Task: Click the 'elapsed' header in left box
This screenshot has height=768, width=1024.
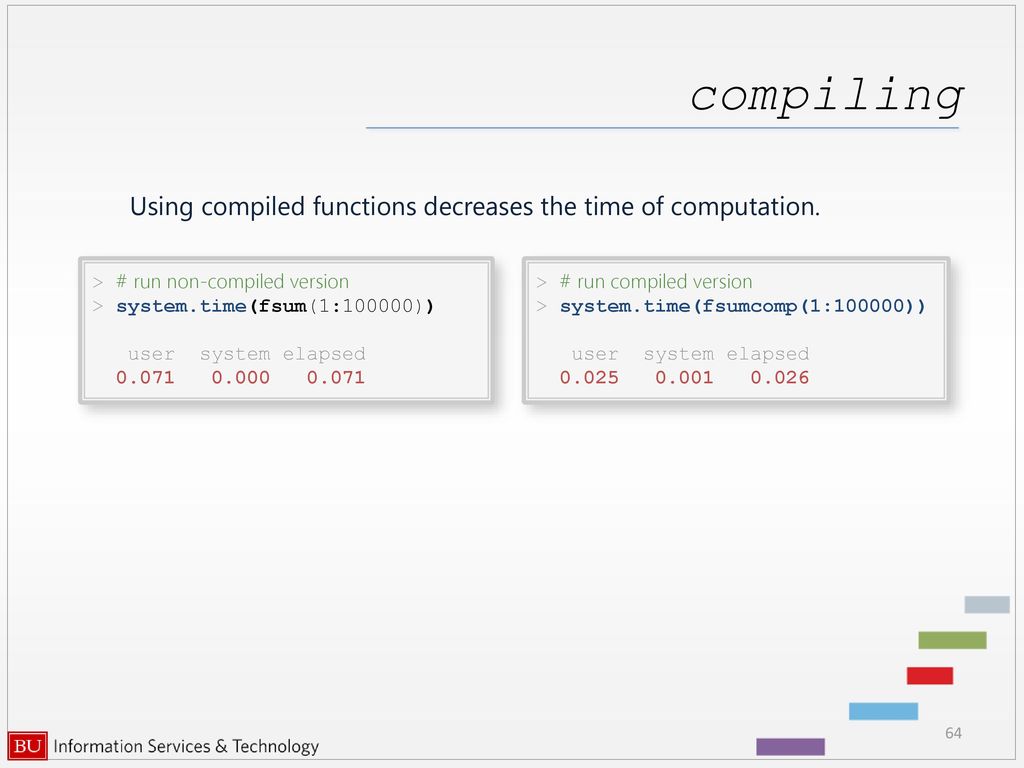Action: [x=324, y=355]
